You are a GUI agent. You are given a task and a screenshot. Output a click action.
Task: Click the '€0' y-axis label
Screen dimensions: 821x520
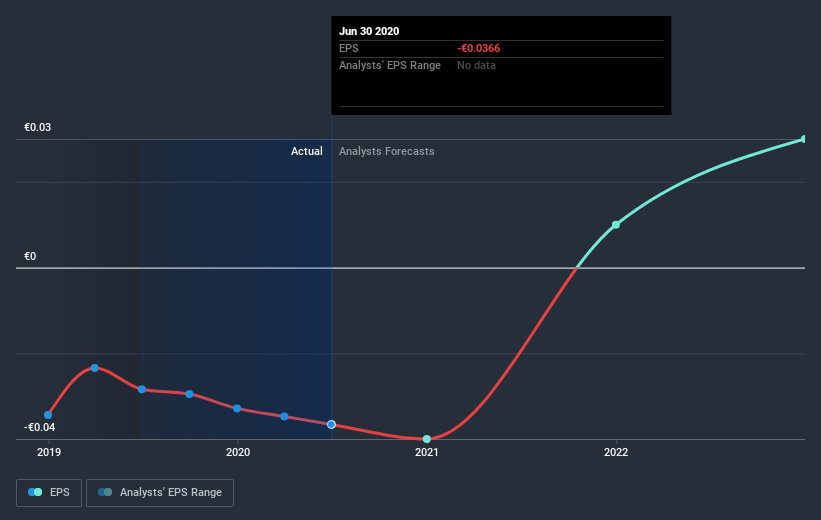[x=30, y=256]
